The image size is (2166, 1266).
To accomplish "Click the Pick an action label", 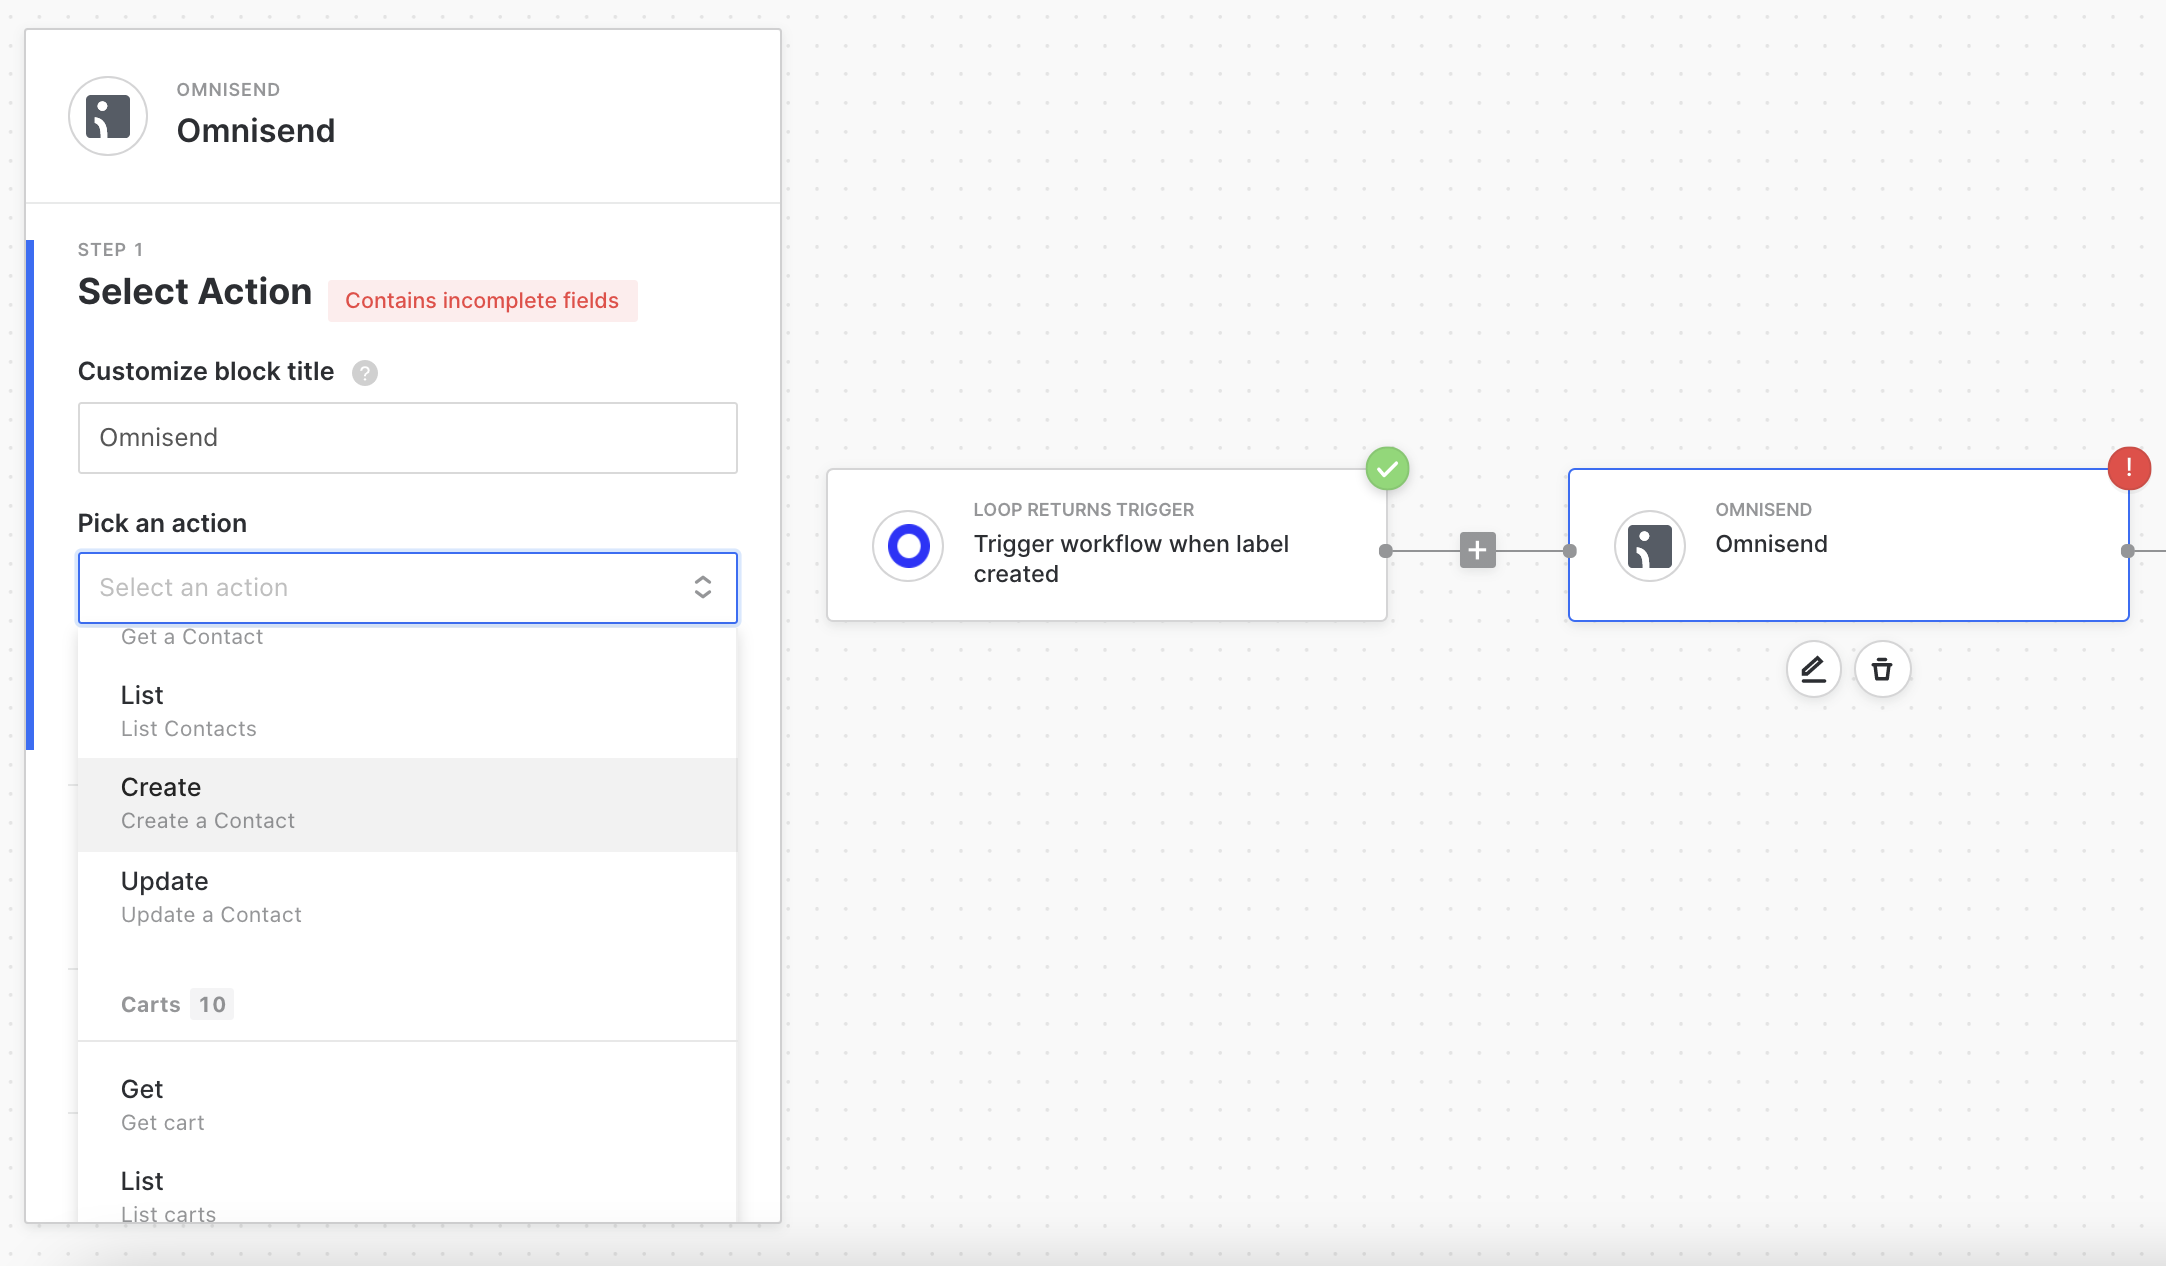I will [162, 523].
